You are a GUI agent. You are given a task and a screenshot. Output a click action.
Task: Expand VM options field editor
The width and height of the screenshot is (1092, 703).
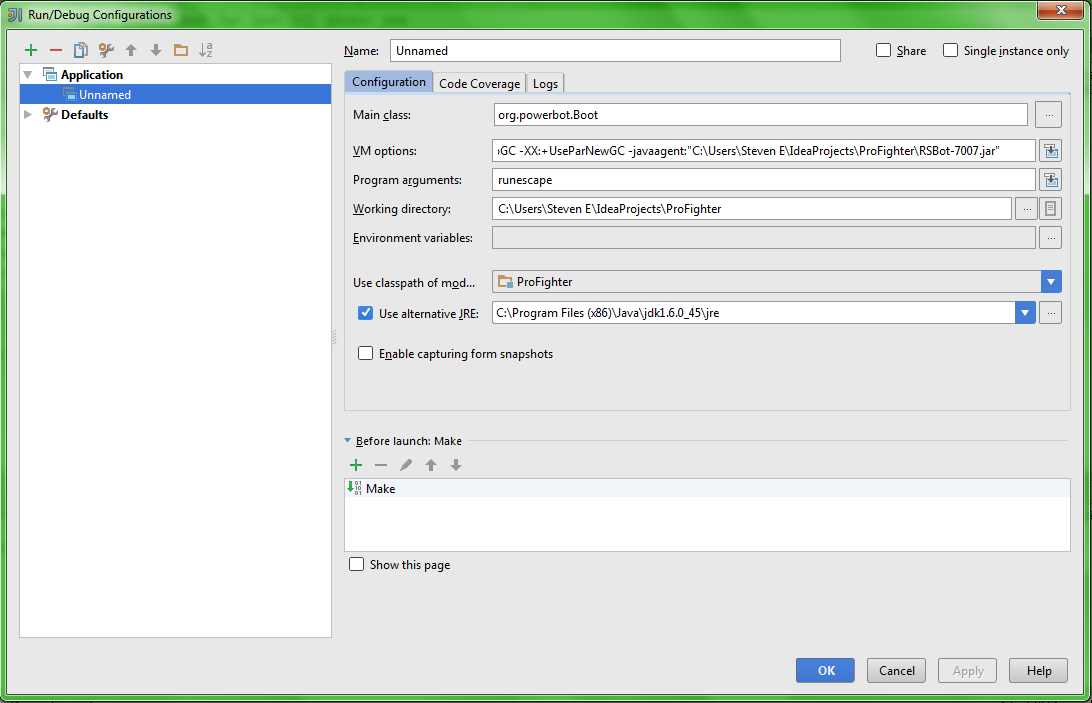[1051, 150]
